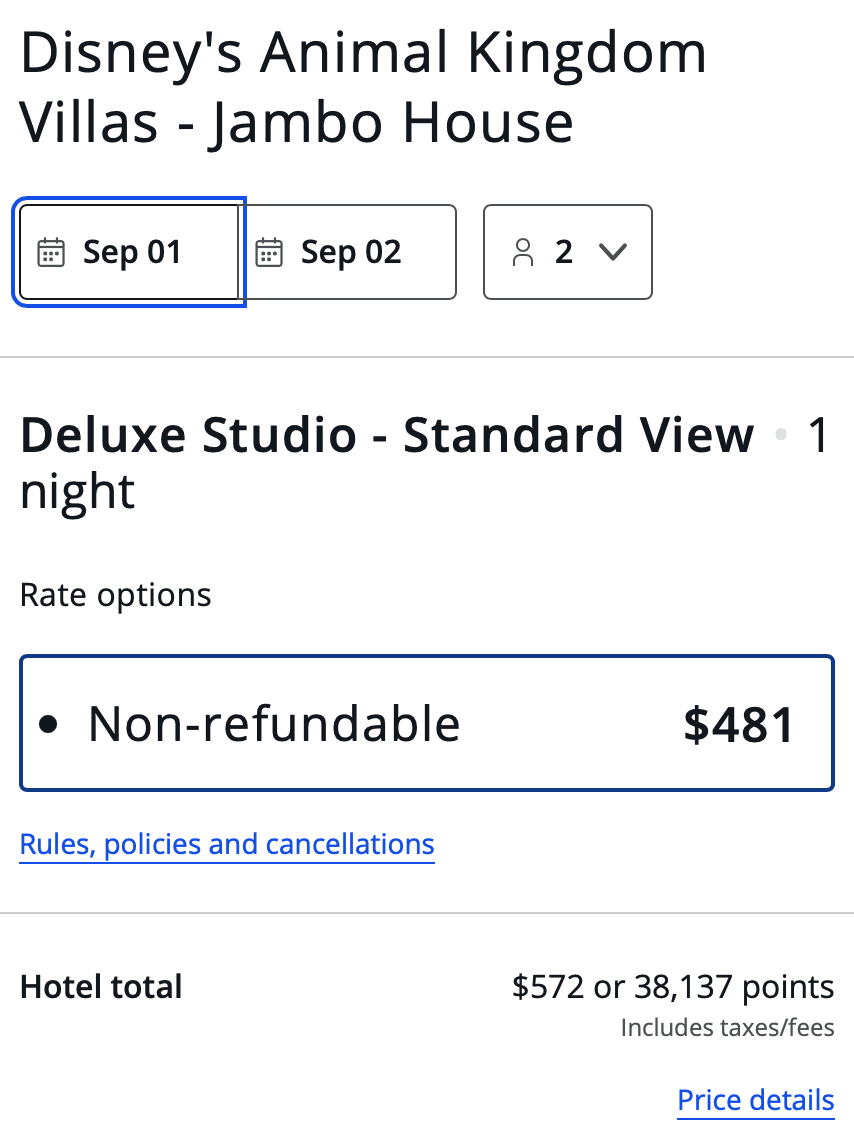Open the Price details link
The width and height of the screenshot is (854, 1128).
[755, 1100]
